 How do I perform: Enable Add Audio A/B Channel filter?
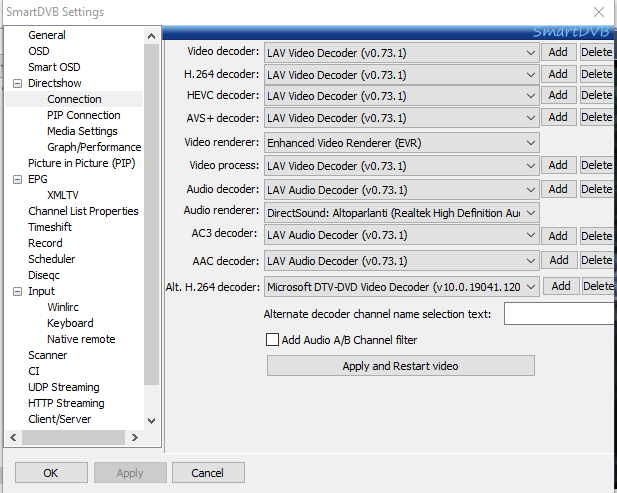tap(272, 340)
